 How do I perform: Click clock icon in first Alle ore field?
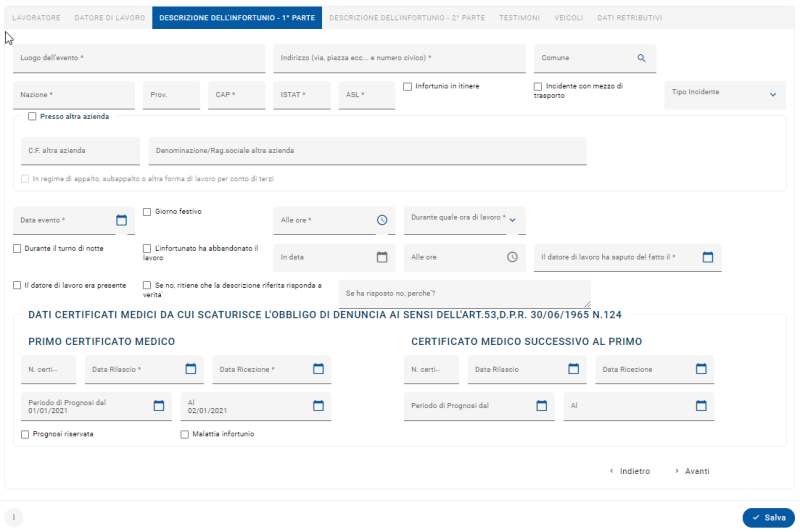pos(381,220)
